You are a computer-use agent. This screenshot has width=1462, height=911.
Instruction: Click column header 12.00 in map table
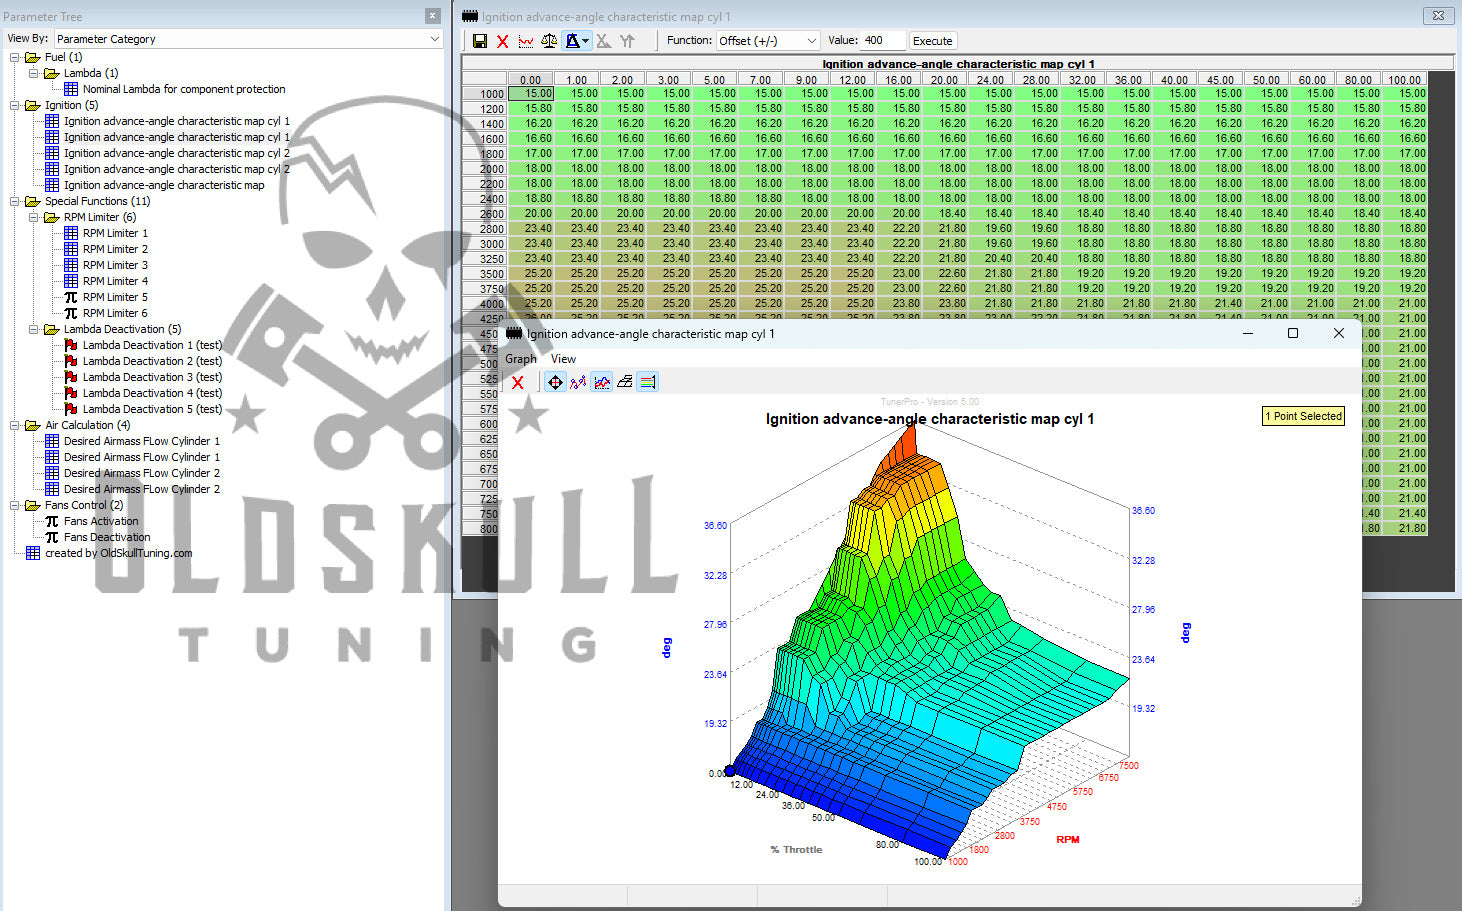pos(852,79)
